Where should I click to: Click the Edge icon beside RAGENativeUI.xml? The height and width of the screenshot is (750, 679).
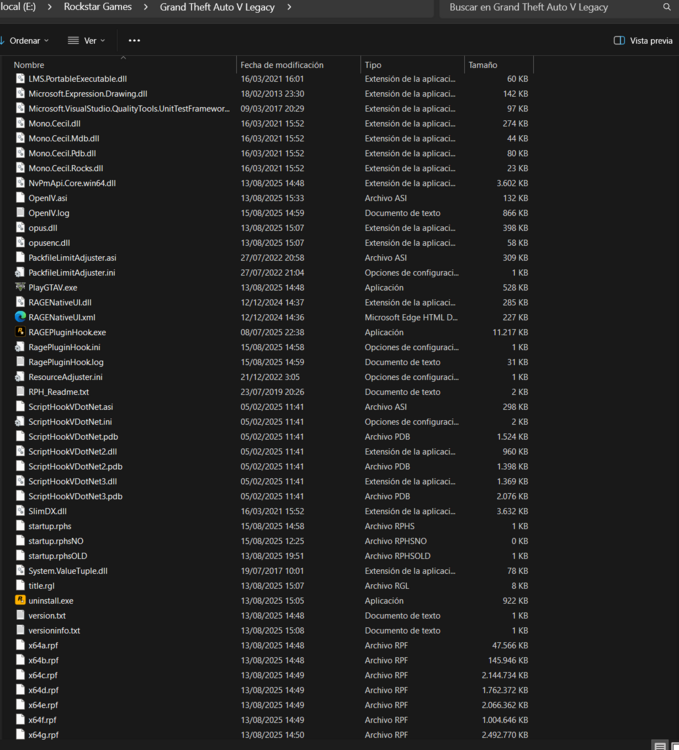(x=20, y=317)
